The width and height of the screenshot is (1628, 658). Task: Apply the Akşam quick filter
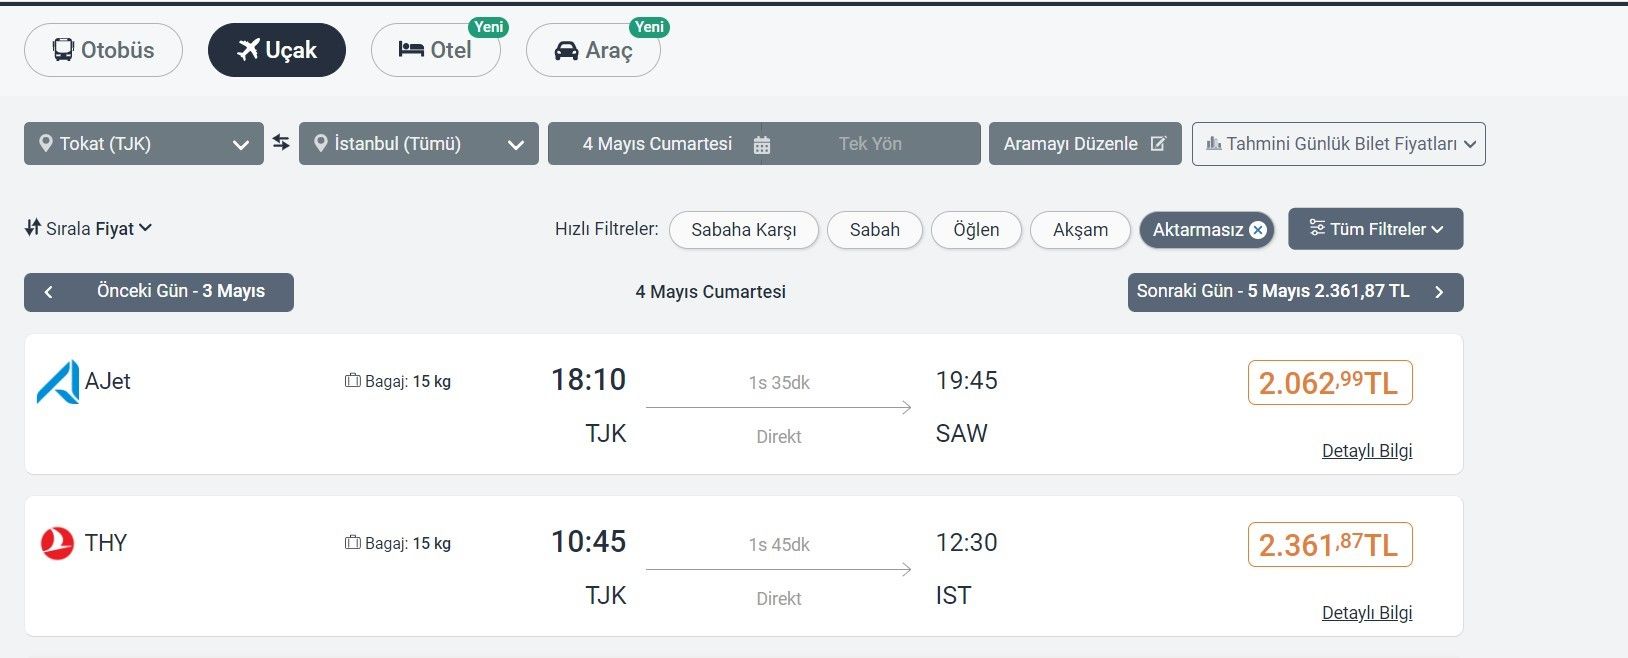click(x=1080, y=230)
